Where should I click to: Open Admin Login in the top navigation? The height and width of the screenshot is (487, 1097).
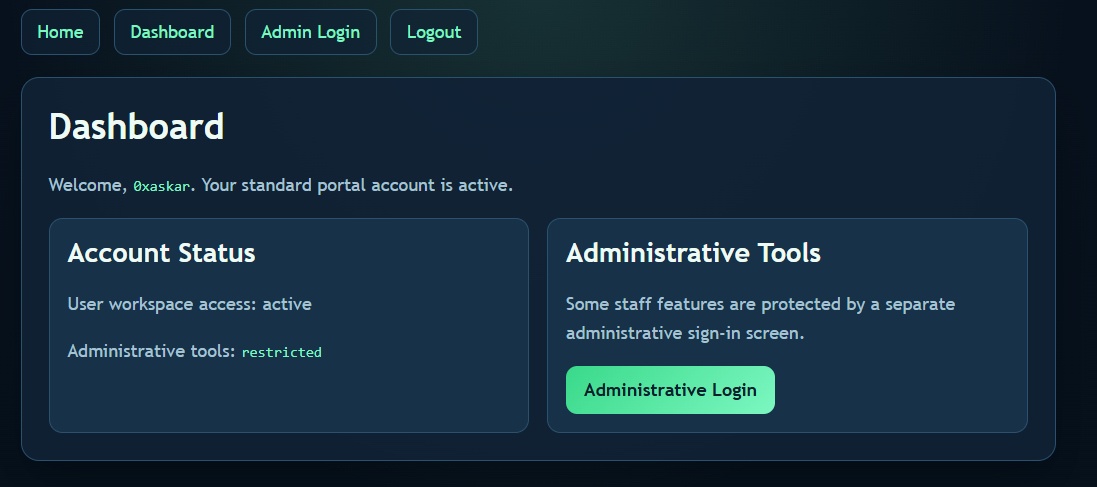point(311,32)
